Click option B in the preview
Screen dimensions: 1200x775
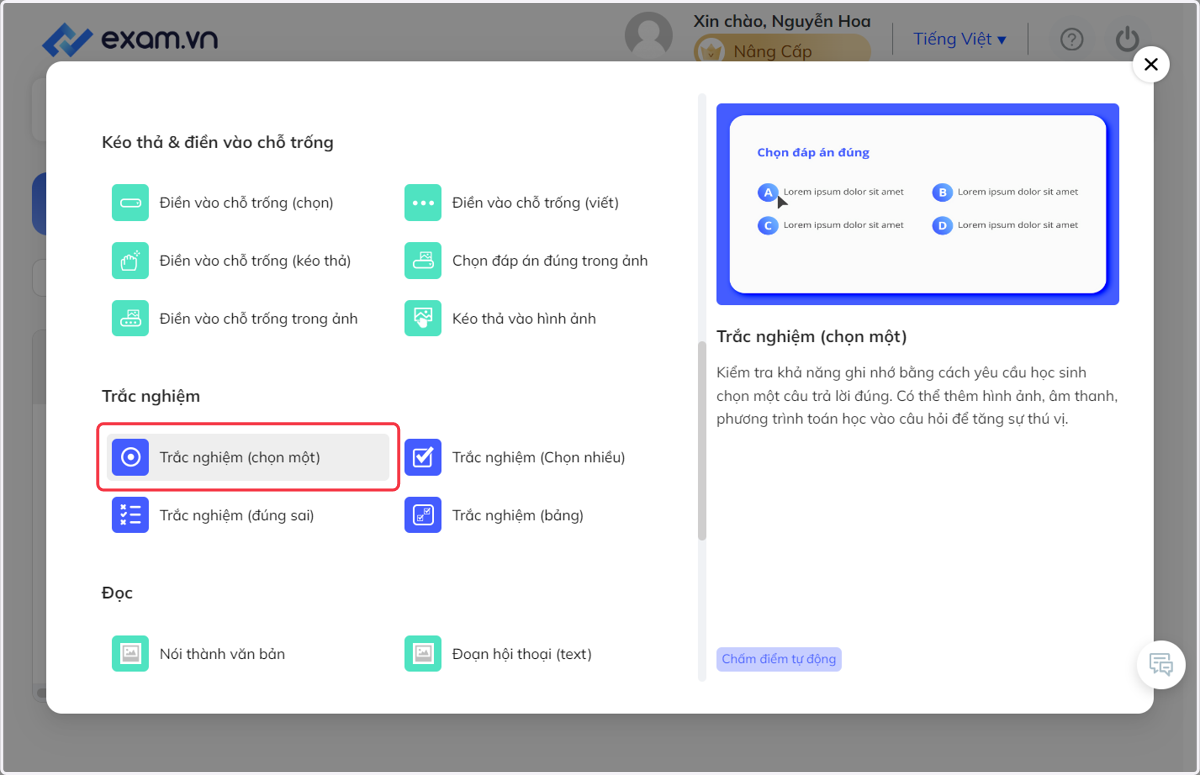(942, 192)
